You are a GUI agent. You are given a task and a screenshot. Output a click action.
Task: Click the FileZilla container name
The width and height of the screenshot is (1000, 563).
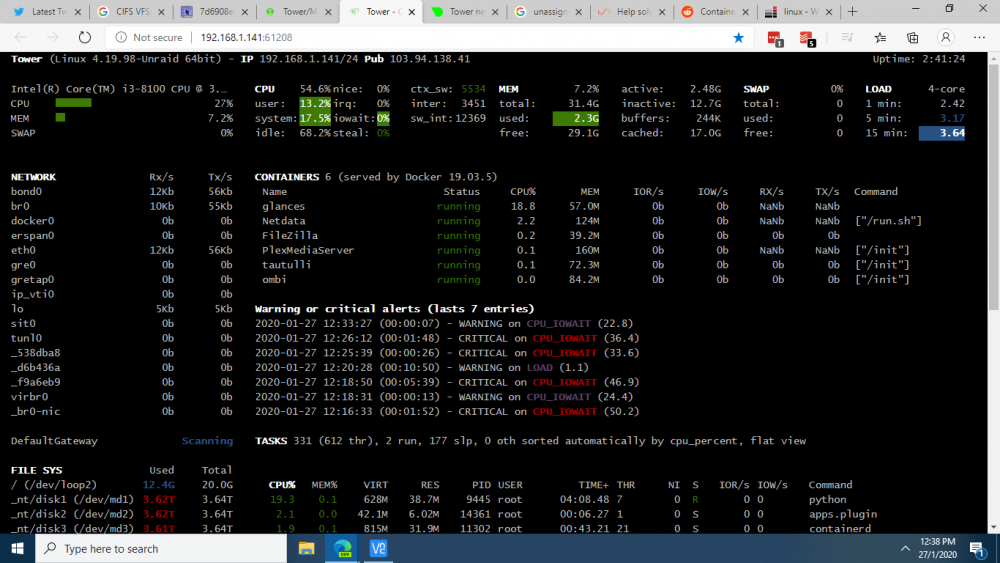[290, 235]
